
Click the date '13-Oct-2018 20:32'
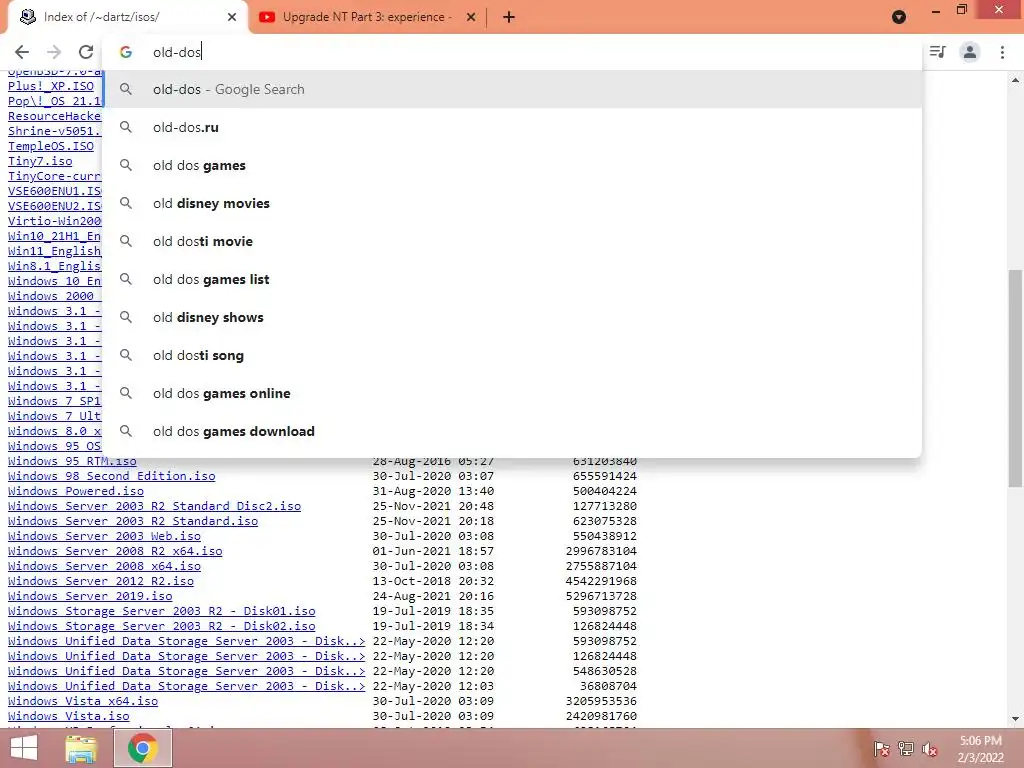[x=433, y=581]
